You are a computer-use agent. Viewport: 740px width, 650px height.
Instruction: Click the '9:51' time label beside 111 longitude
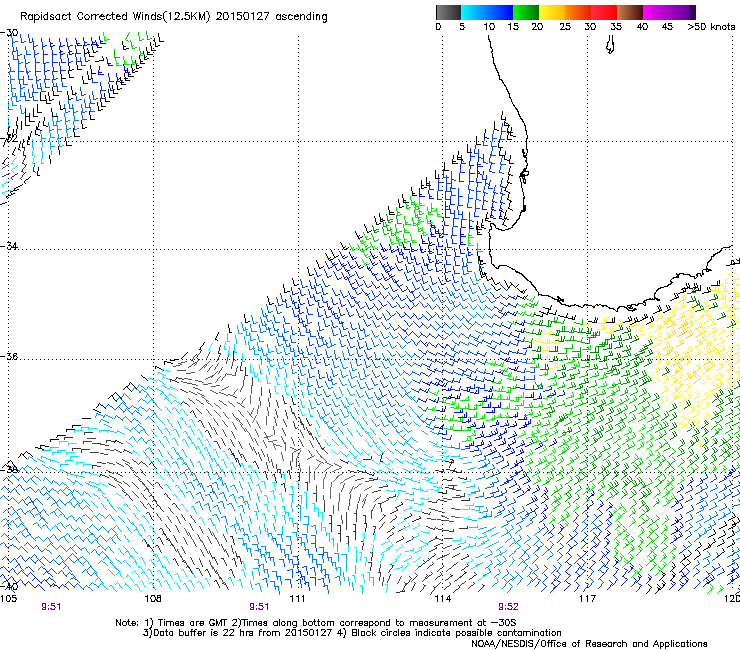[x=259, y=607]
